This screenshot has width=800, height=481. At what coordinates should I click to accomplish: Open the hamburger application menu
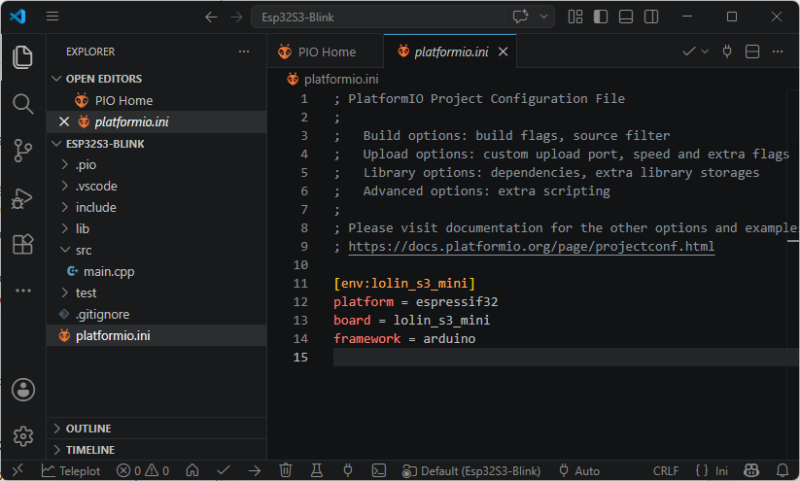click(52, 16)
